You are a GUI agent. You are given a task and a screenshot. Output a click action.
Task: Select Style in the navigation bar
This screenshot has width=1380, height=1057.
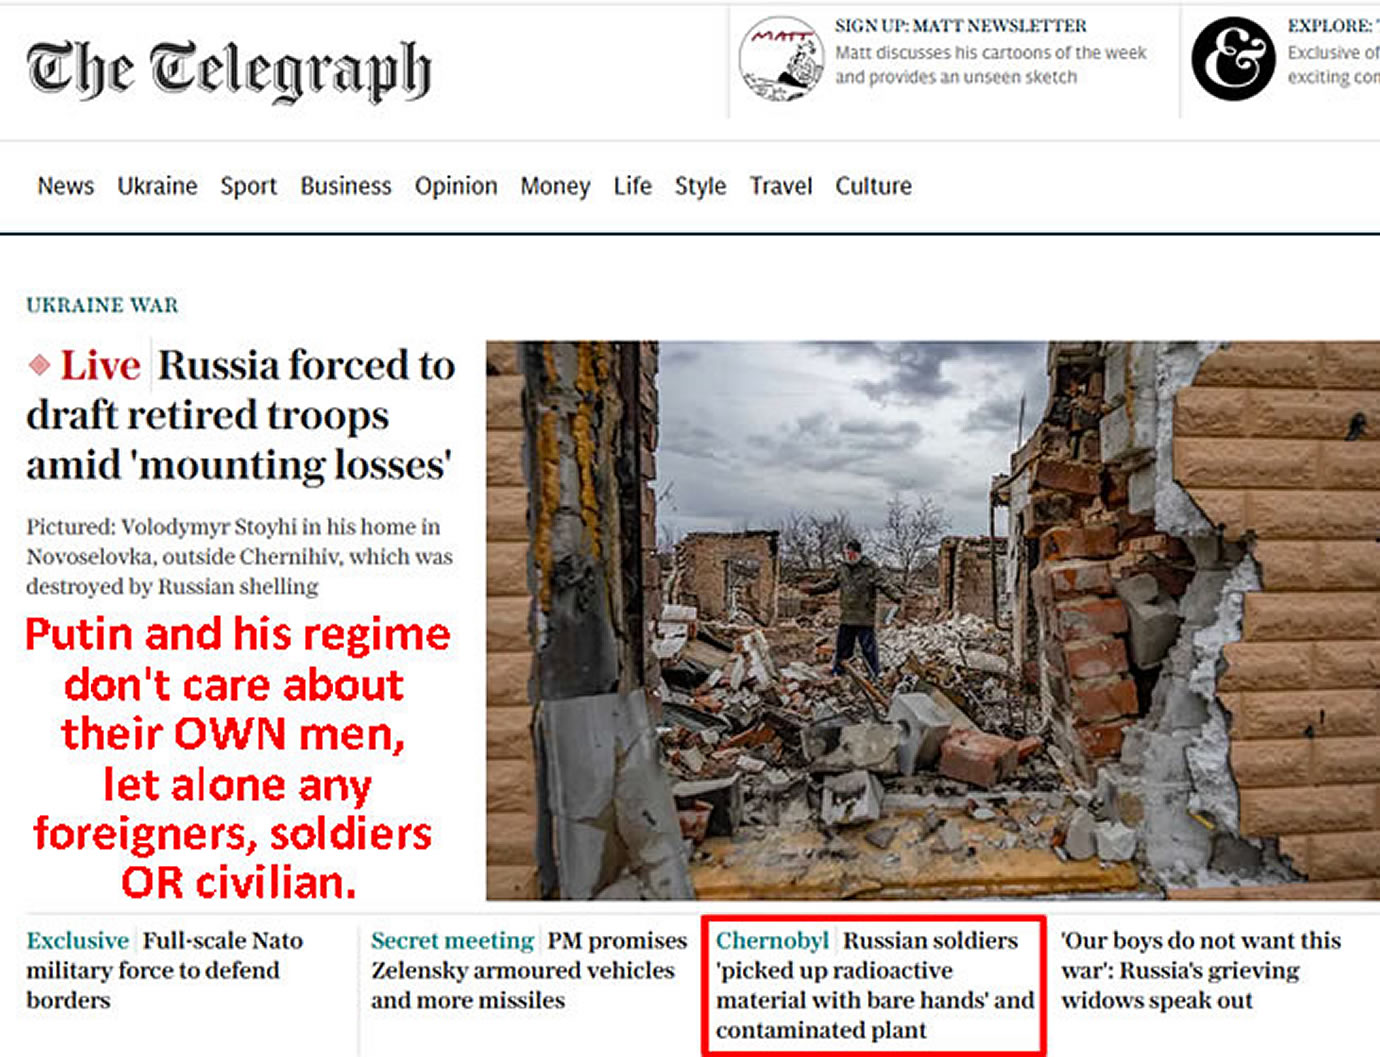pyautogui.click(x=700, y=187)
